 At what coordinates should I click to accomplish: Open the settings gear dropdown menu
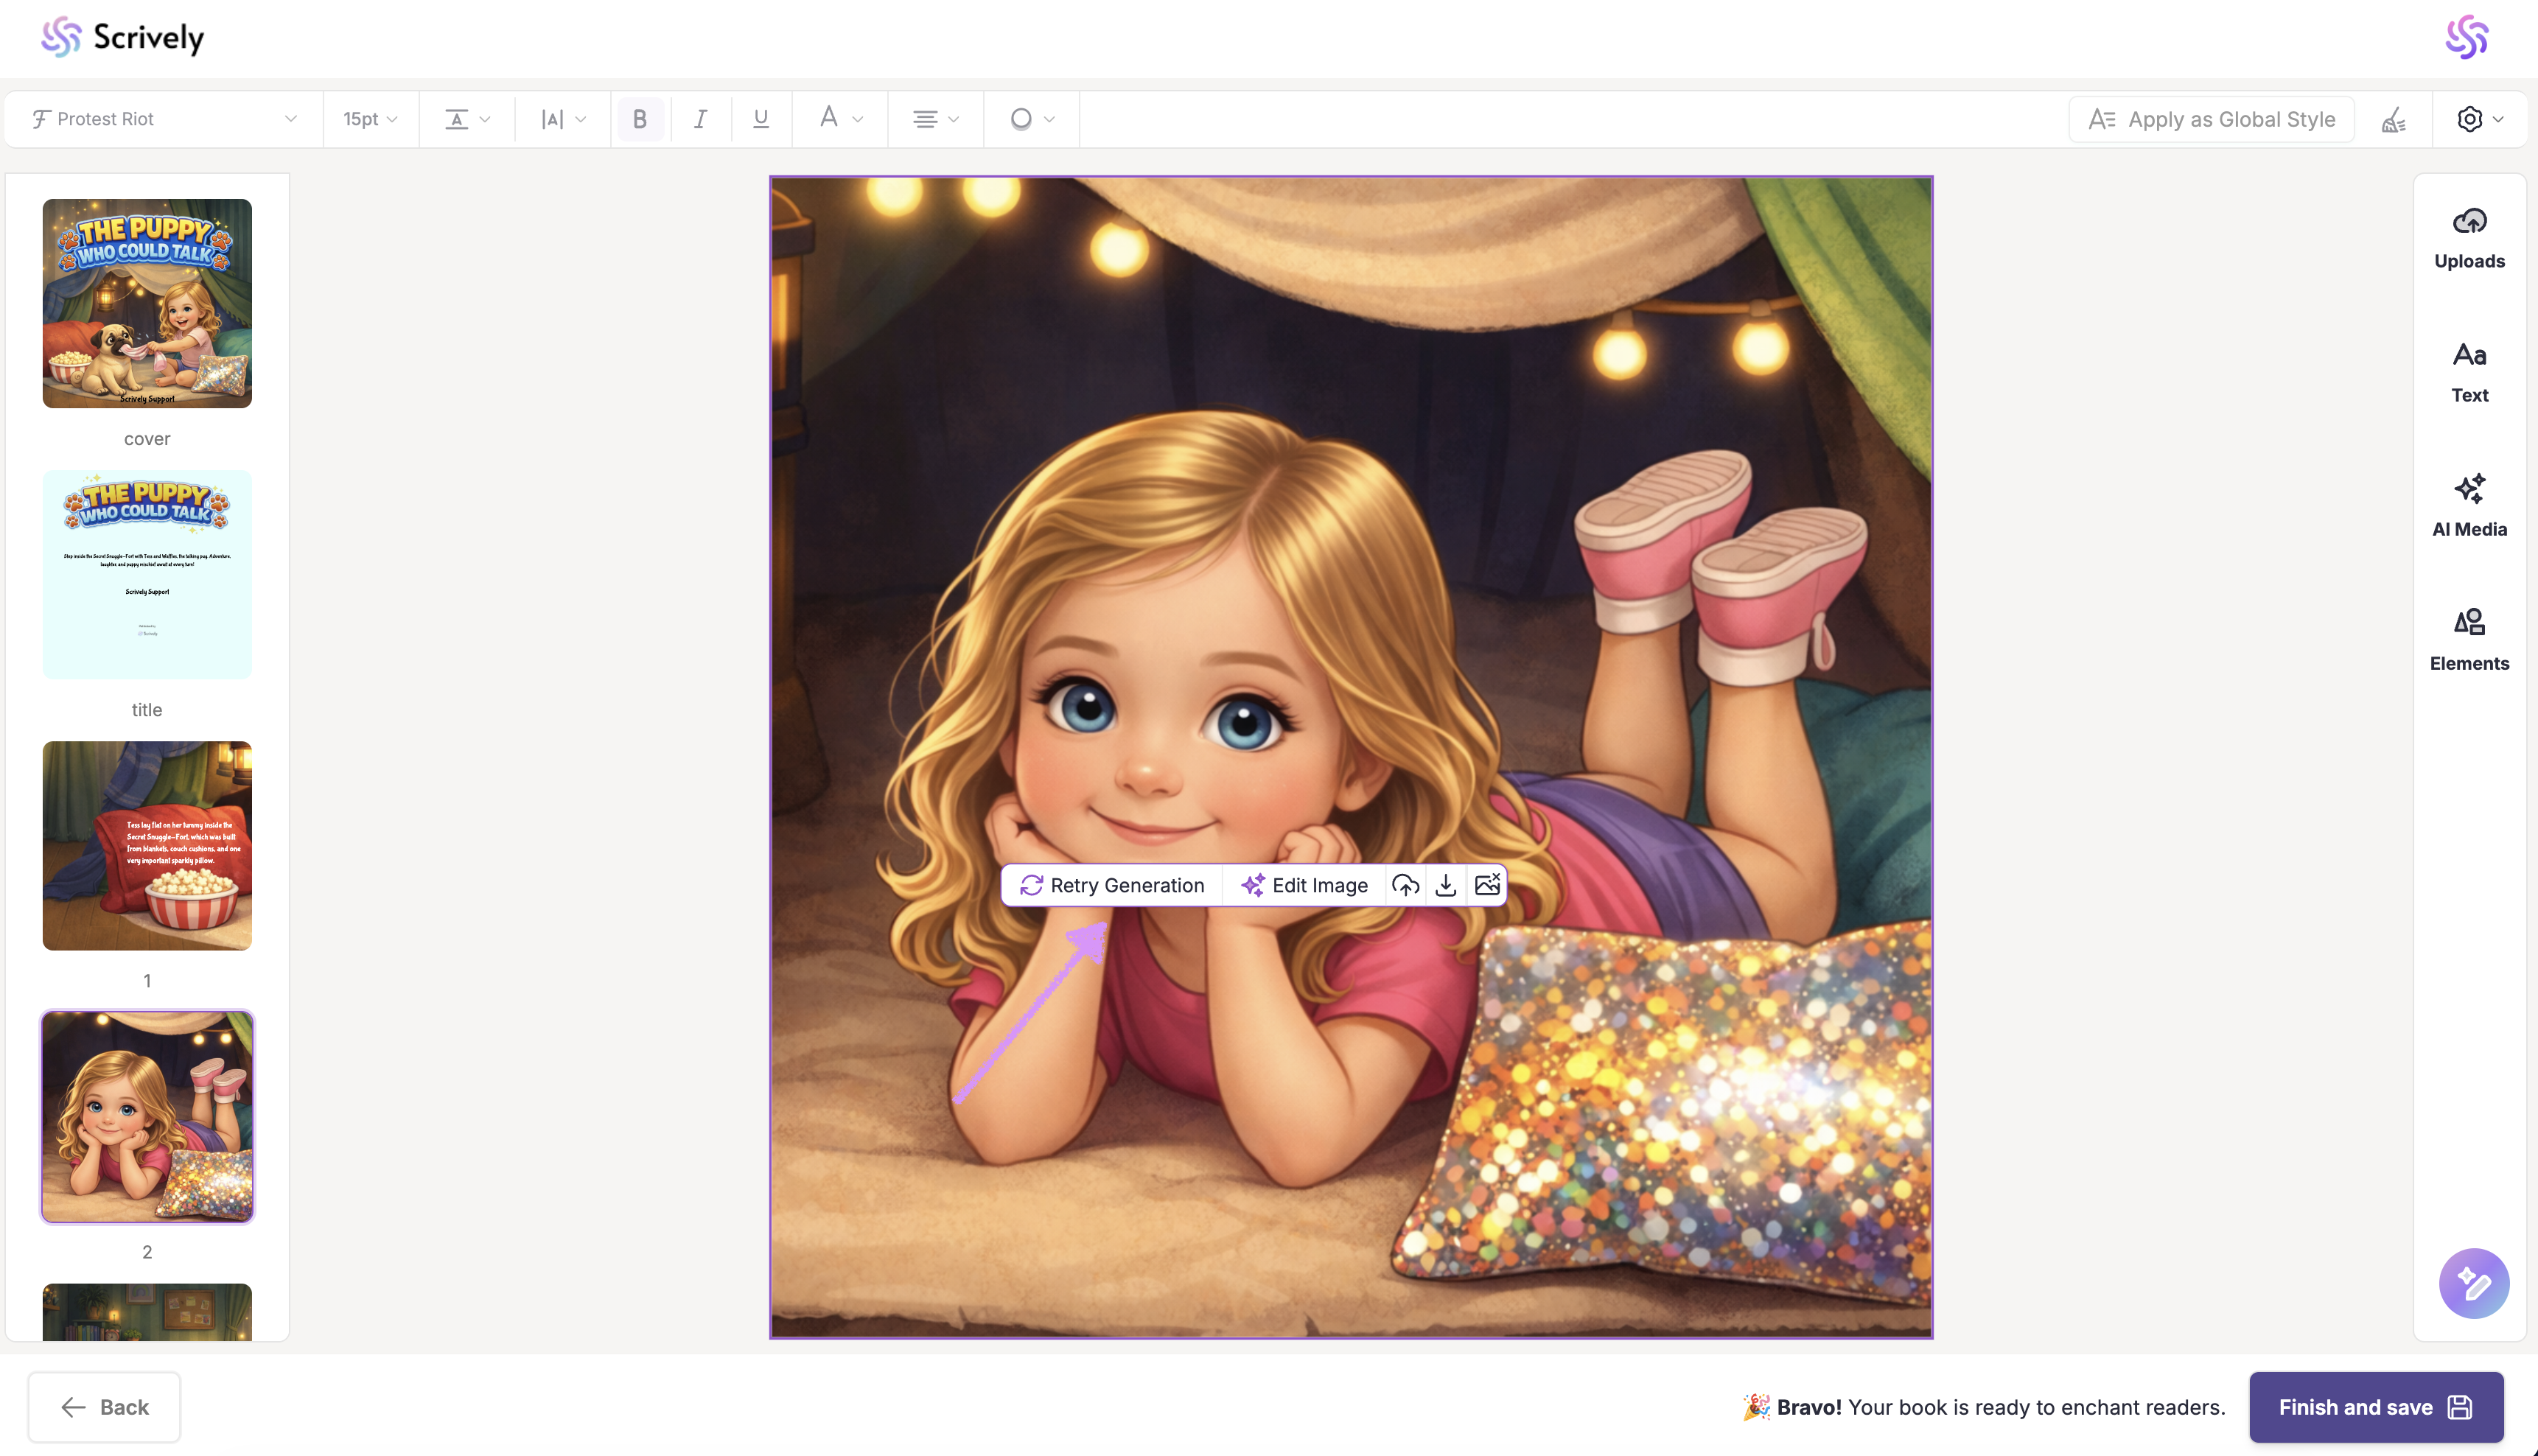pyautogui.click(x=2480, y=120)
